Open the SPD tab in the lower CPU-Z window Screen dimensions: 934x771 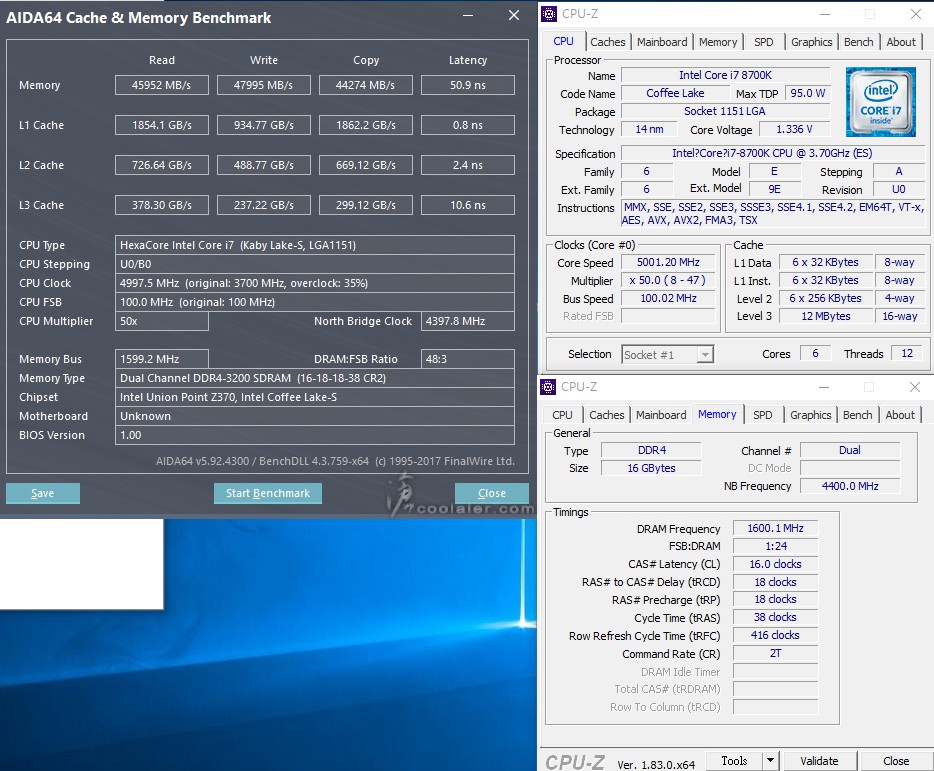tap(762, 415)
